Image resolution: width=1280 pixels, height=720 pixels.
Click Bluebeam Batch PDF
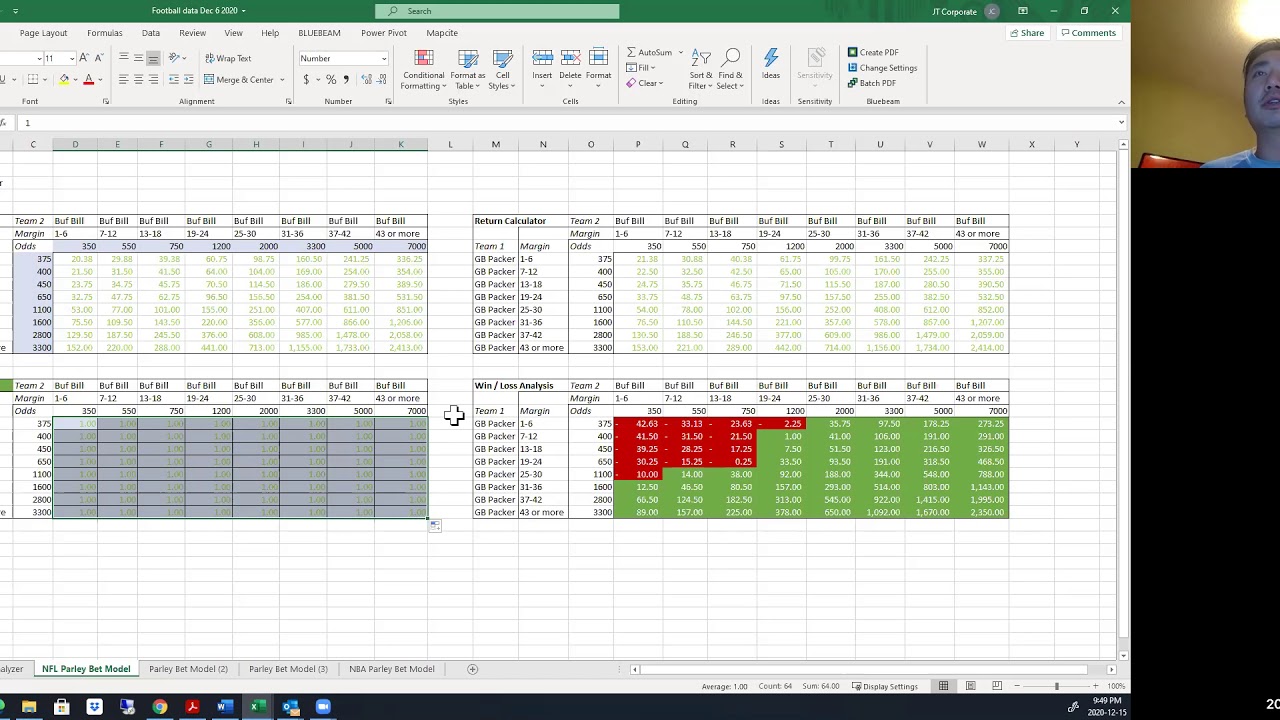click(871, 83)
